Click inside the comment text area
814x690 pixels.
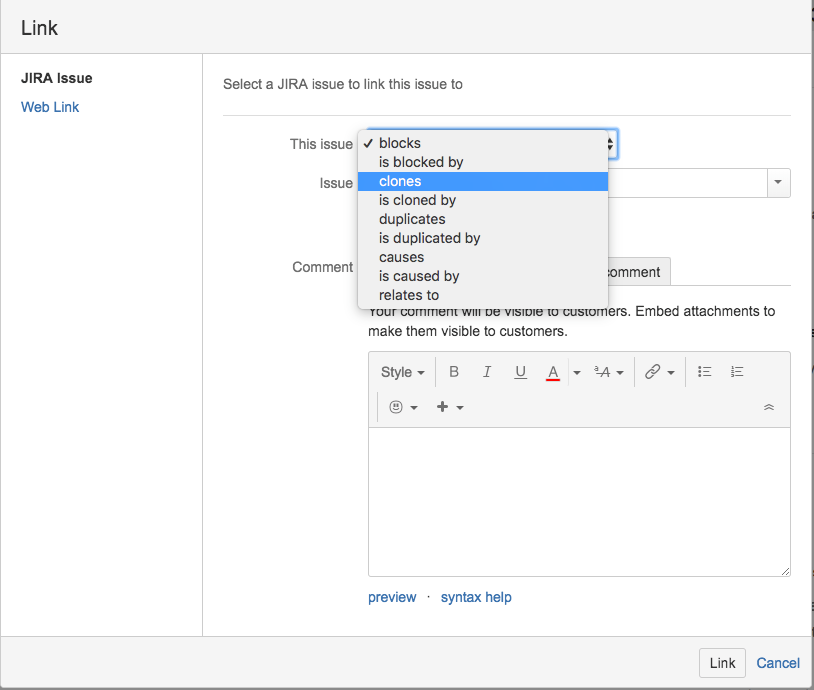click(x=579, y=500)
